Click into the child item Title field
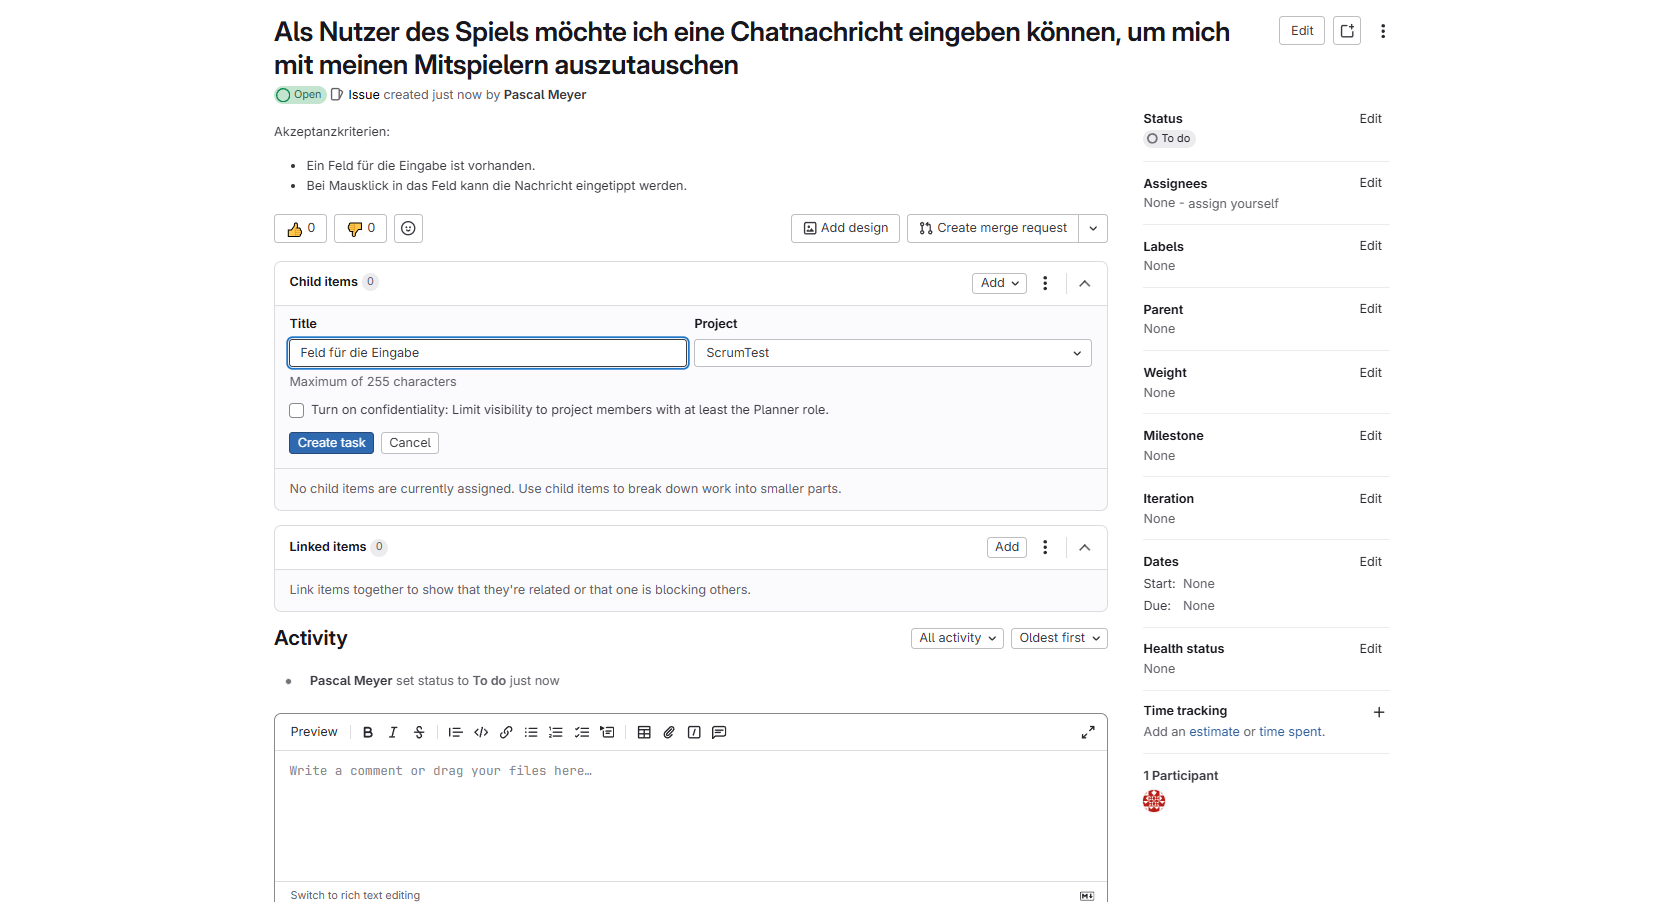This screenshot has width=1670, height=902. [488, 353]
